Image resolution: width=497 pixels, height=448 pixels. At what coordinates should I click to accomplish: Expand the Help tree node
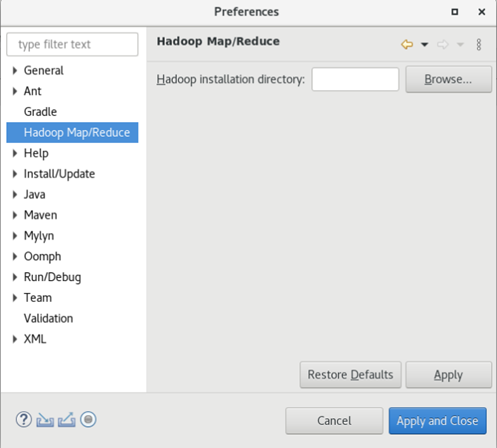(15, 153)
